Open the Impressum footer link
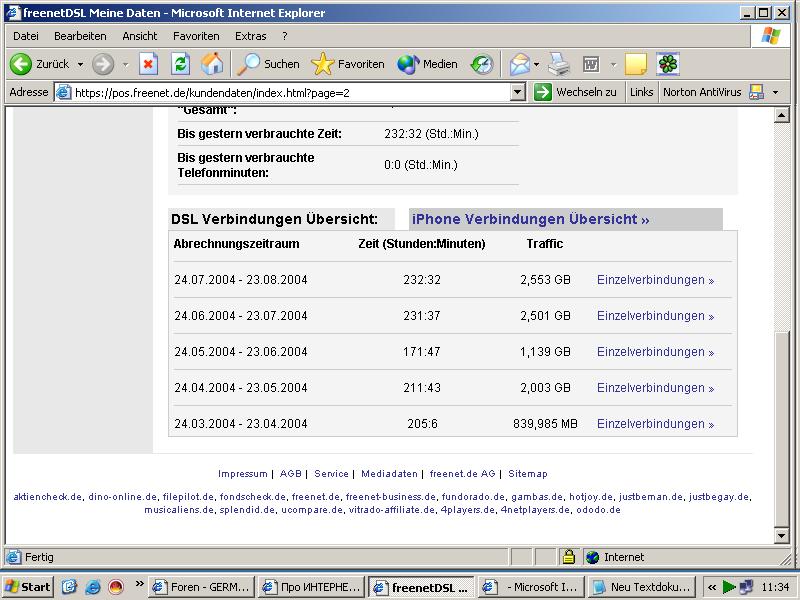Viewport: 800px width, 600px height. (x=242, y=473)
